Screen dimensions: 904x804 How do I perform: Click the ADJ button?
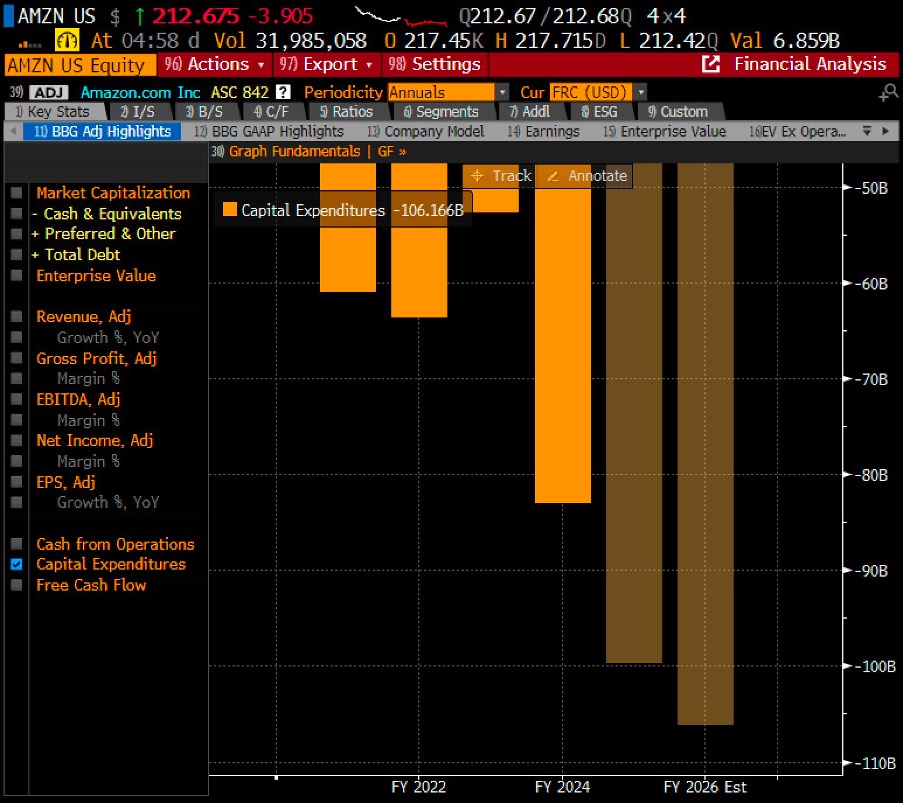[49, 92]
